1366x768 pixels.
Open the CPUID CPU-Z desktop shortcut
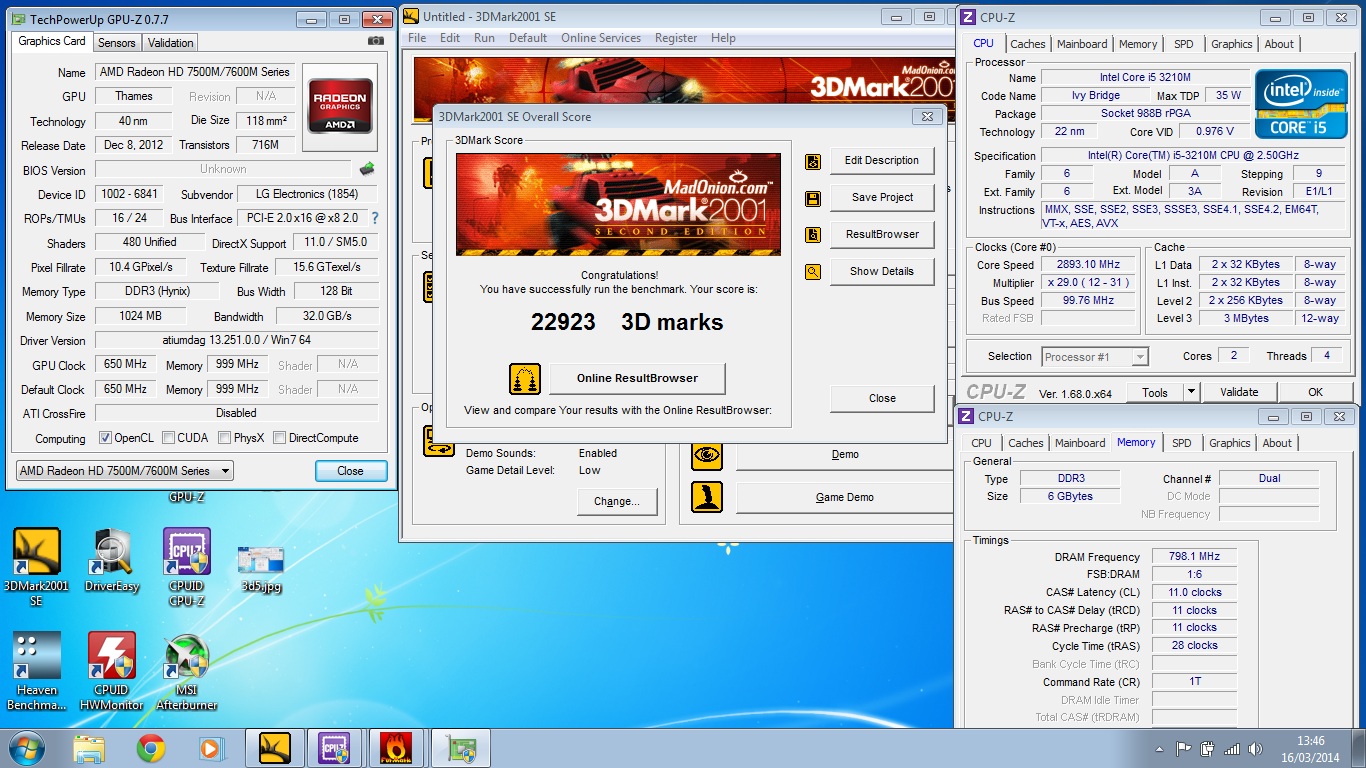click(x=186, y=568)
